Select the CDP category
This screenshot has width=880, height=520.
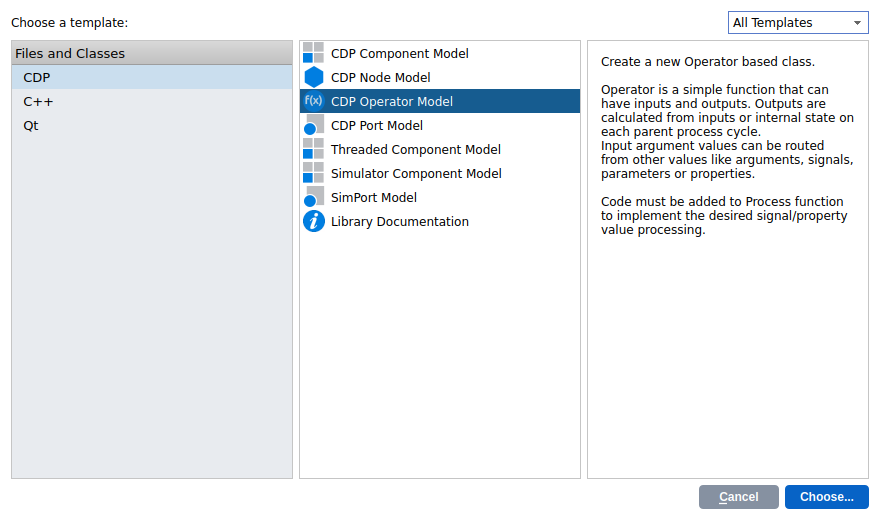click(37, 77)
